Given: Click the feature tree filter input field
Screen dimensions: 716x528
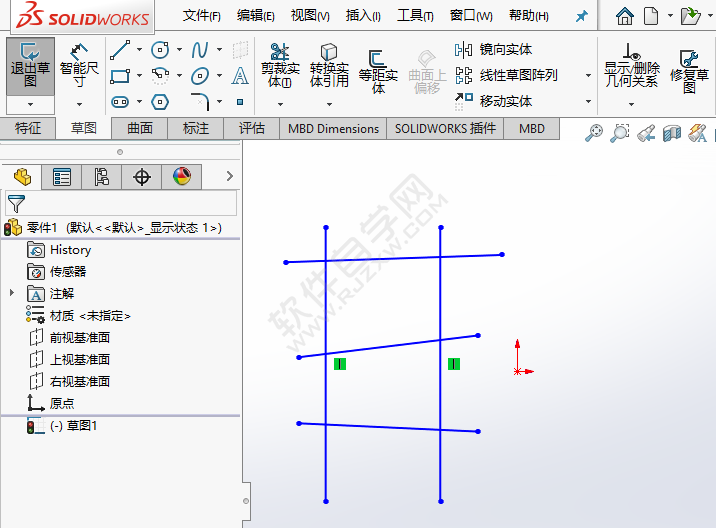Looking at the screenshot, I should [x=121, y=203].
